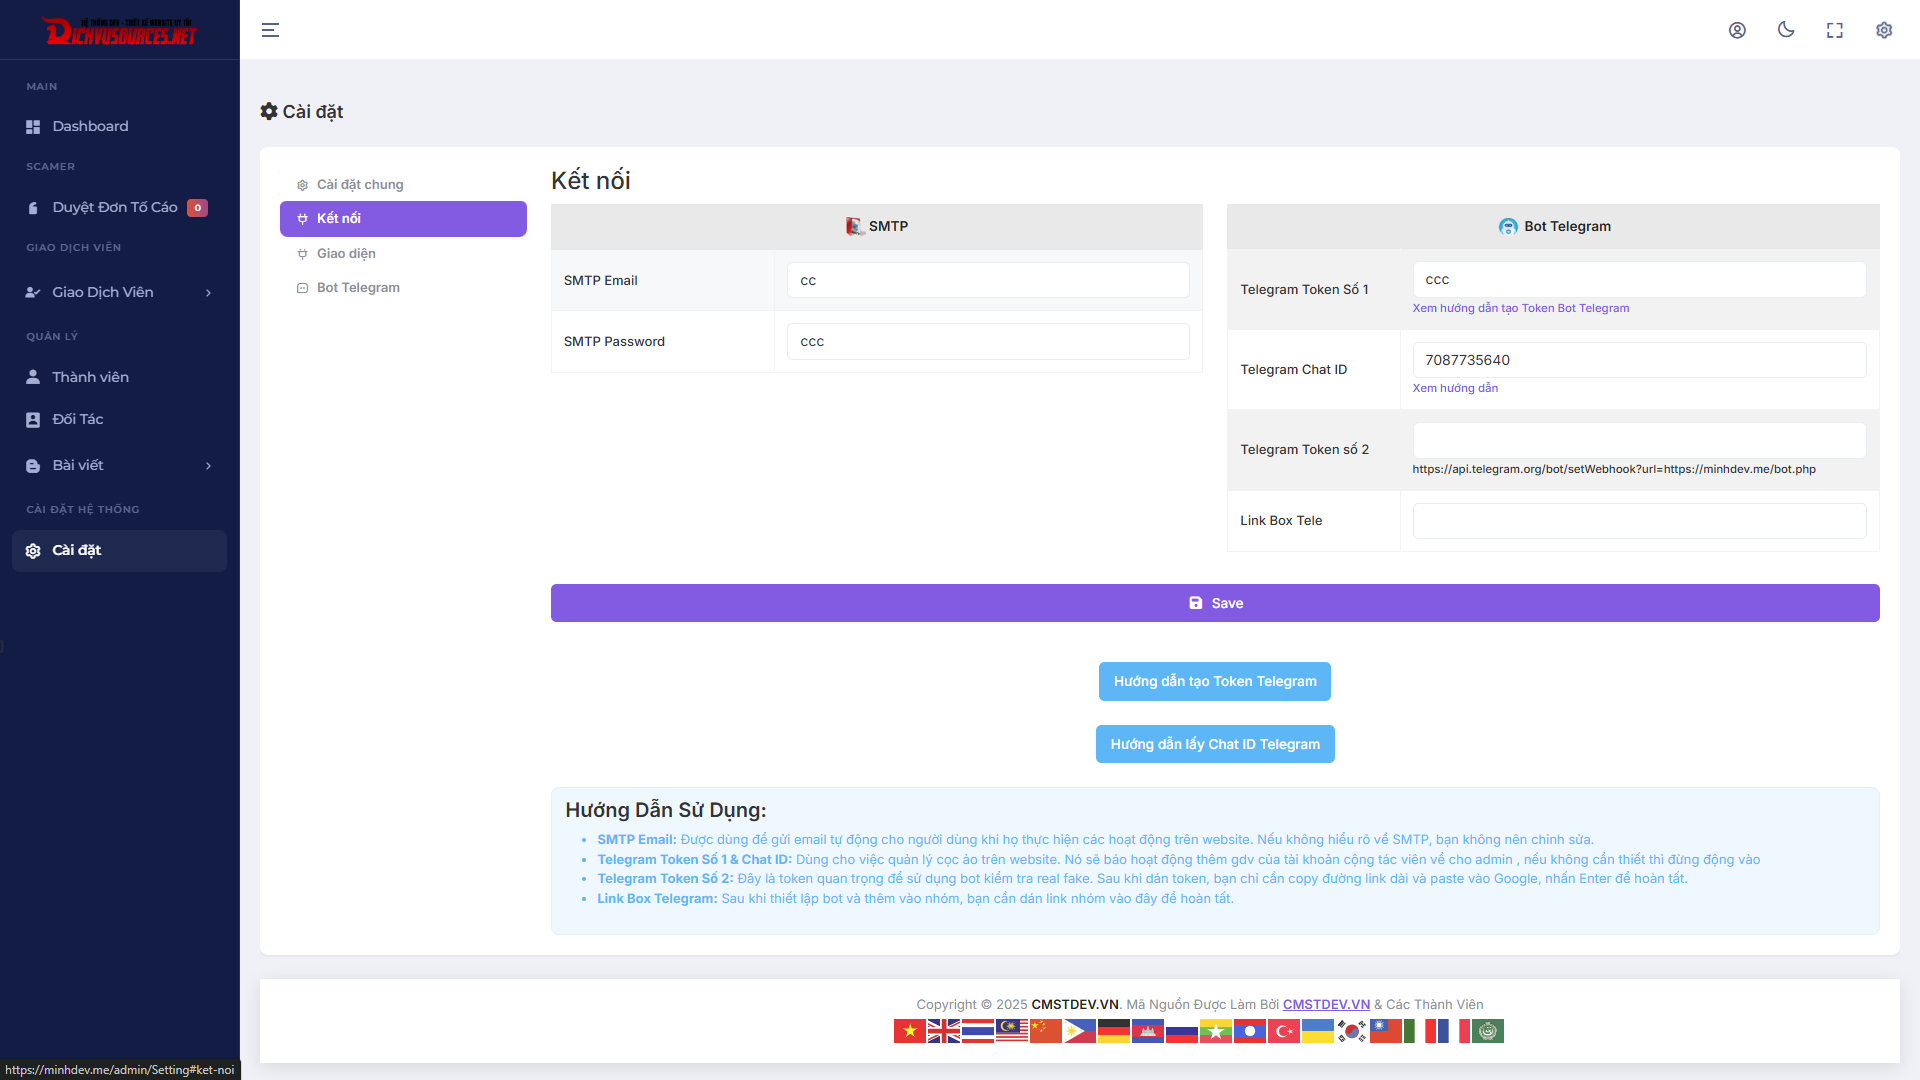This screenshot has width=1920, height=1080.
Task: Select the UK flag language icon
Action: coord(943,1031)
